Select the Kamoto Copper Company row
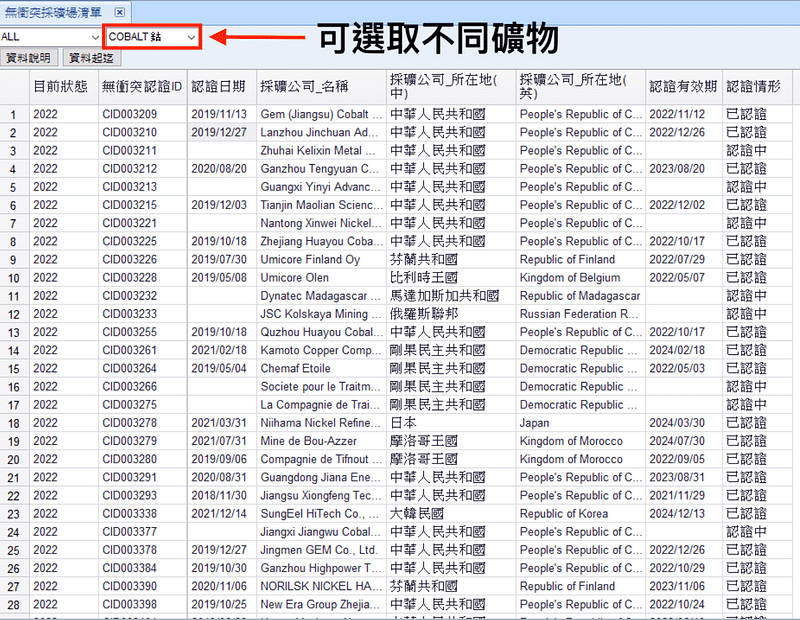 305,350
